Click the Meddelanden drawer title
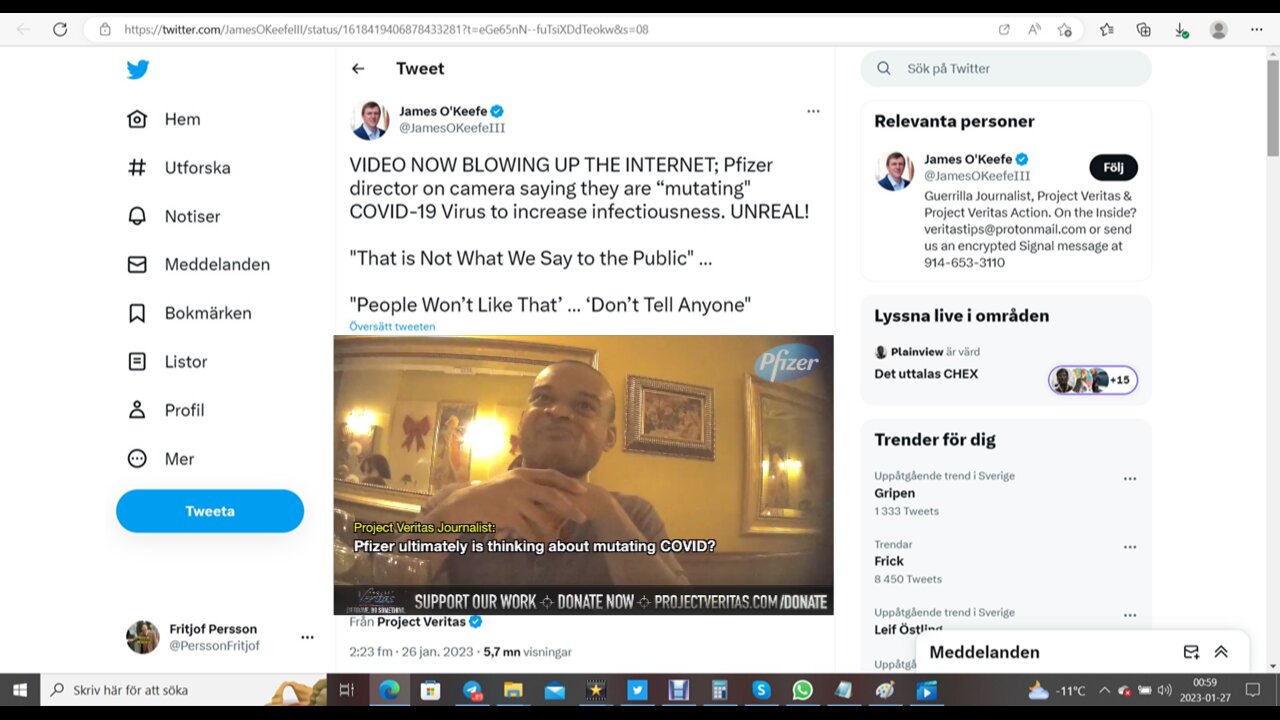 [x=984, y=652]
